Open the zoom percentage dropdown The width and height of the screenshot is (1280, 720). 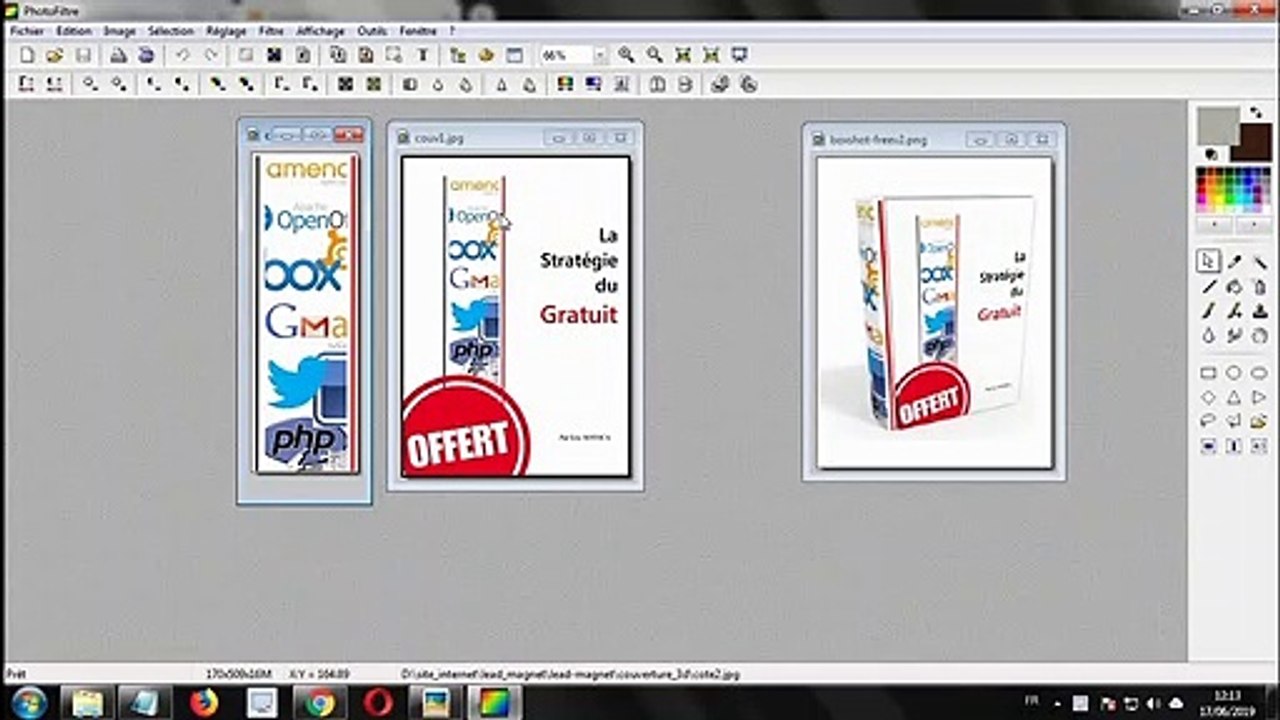600,55
